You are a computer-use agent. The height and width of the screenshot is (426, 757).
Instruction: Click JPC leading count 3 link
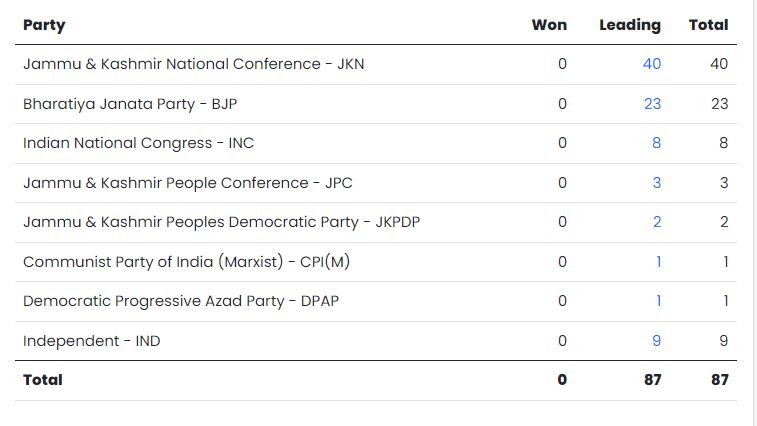click(x=656, y=183)
